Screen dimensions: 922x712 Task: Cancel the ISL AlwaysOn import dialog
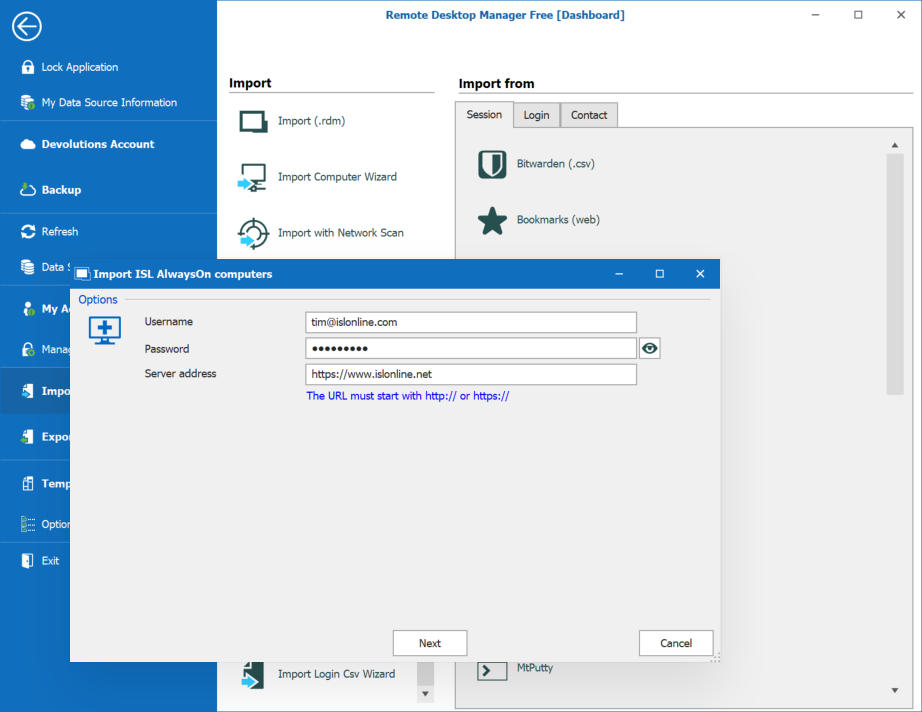coord(676,643)
